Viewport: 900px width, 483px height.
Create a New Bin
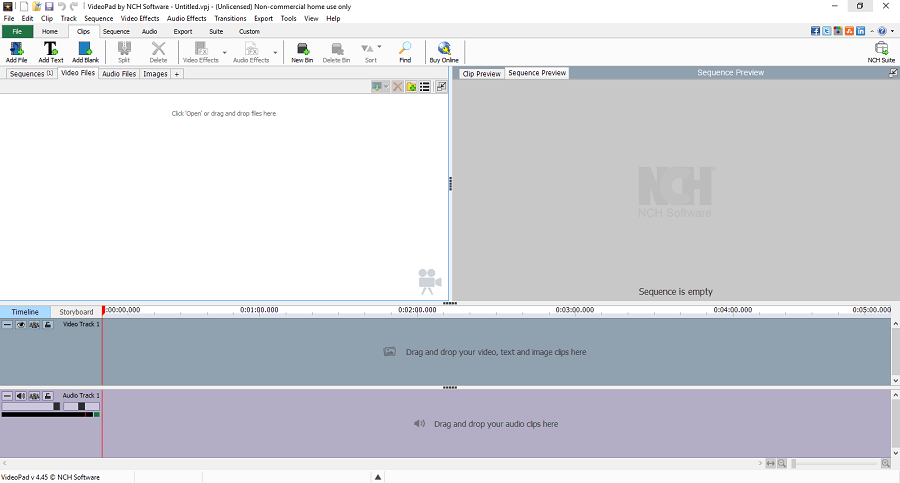pos(302,52)
